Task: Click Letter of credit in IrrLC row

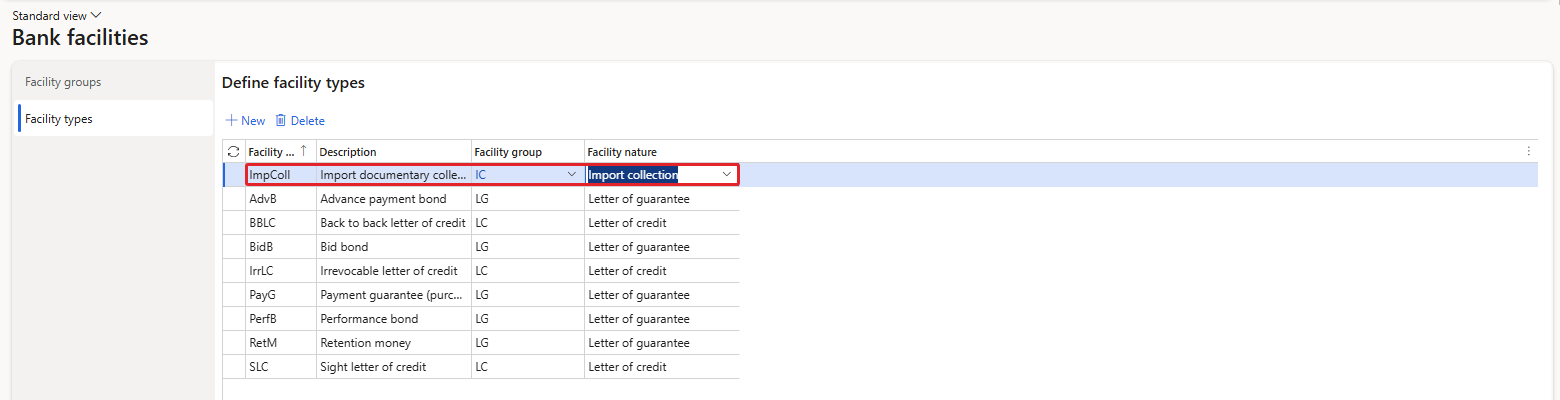Action: pyautogui.click(x=662, y=271)
